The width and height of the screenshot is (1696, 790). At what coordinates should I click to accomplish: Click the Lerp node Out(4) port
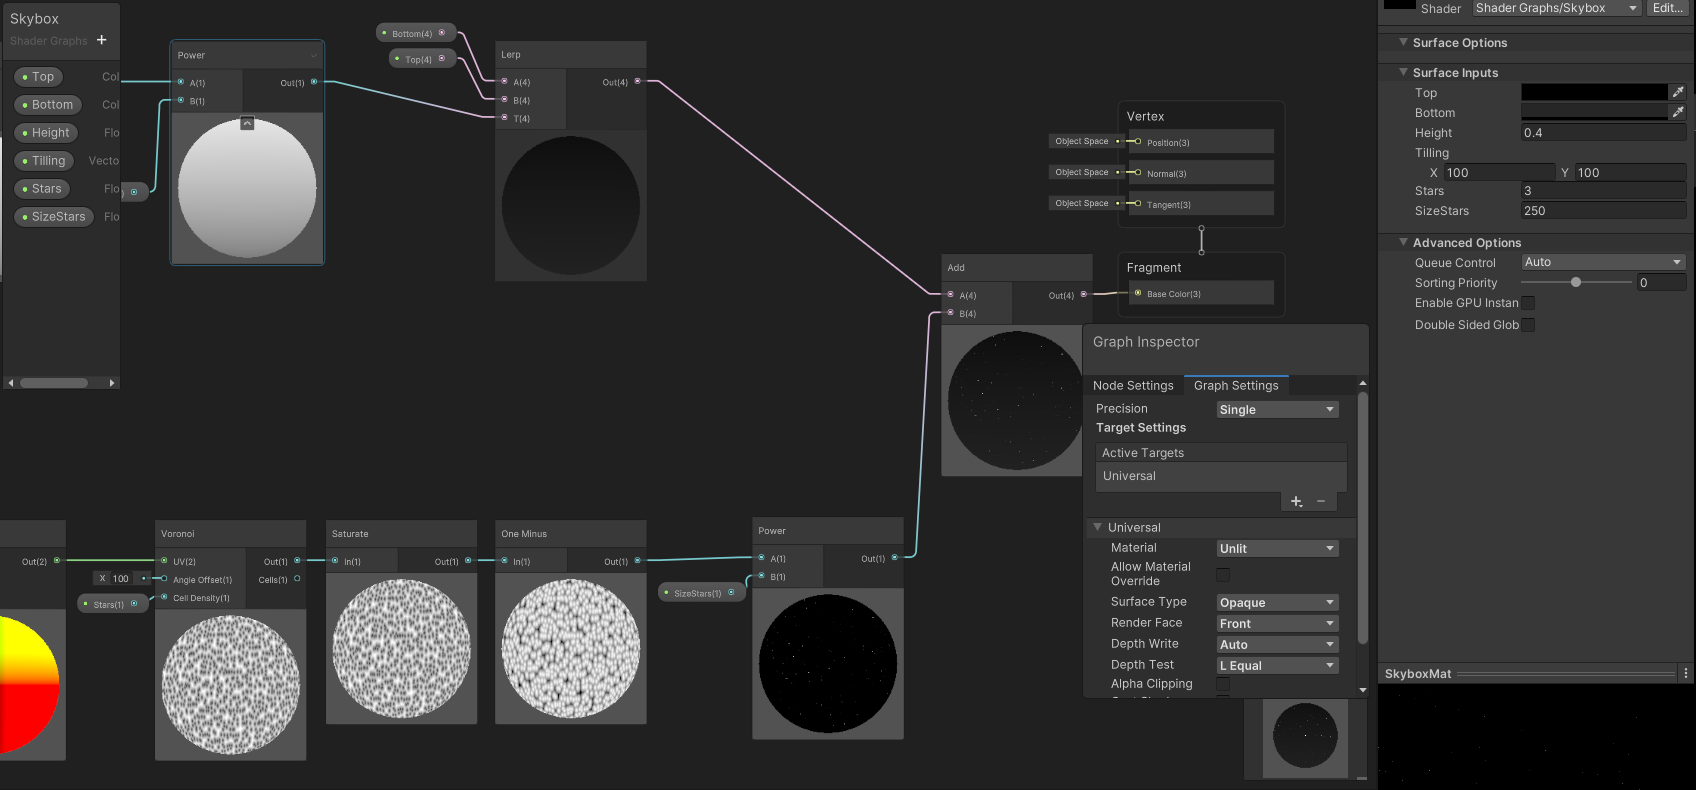[637, 81]
